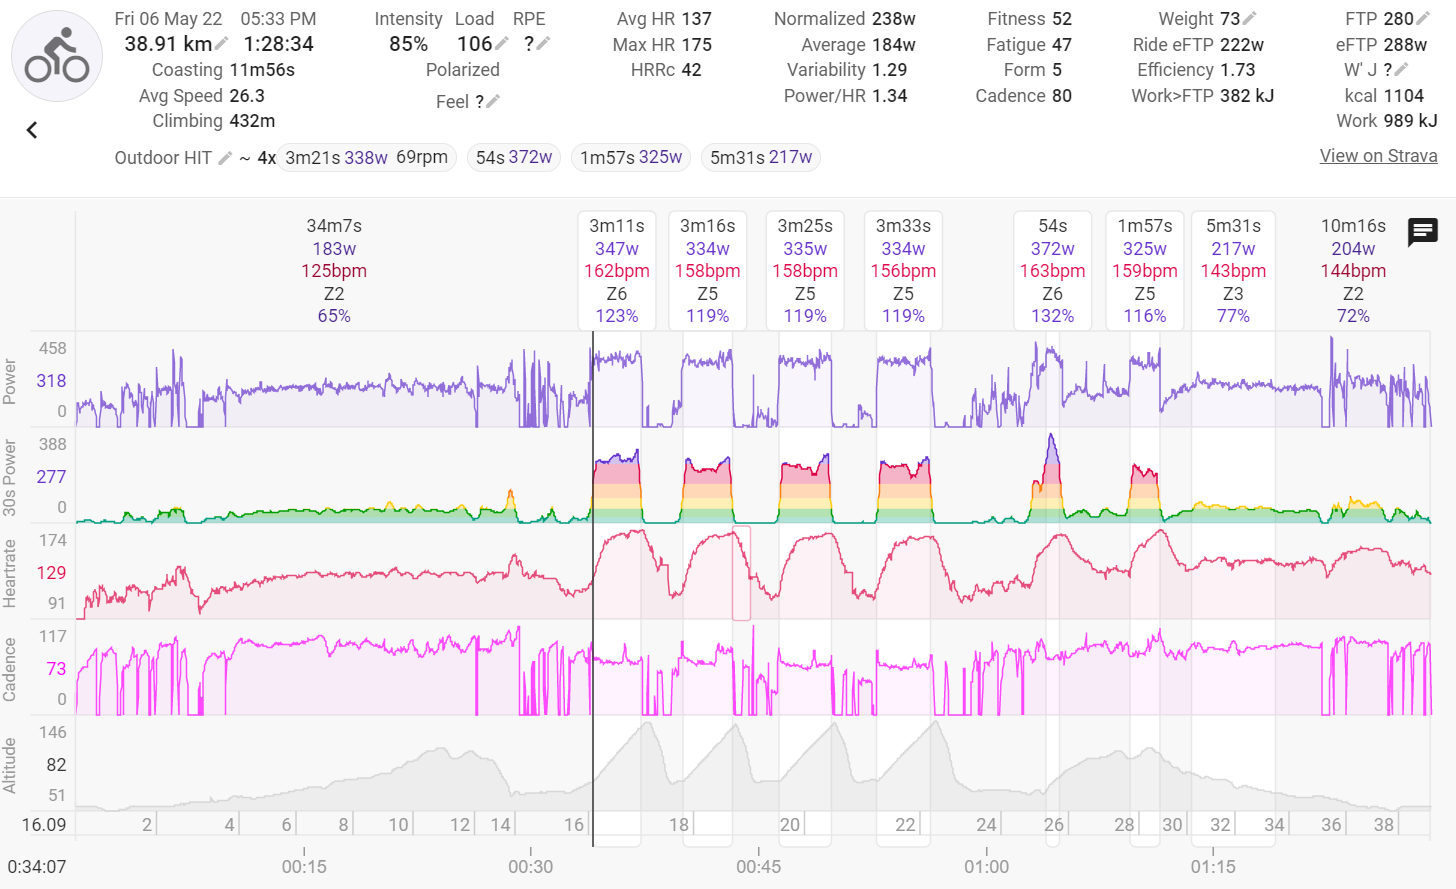Screen dimensions: 1456x889
Task: Click the 20 km distance axis marker
Action: pyautogui.click(x=790, y=825)
